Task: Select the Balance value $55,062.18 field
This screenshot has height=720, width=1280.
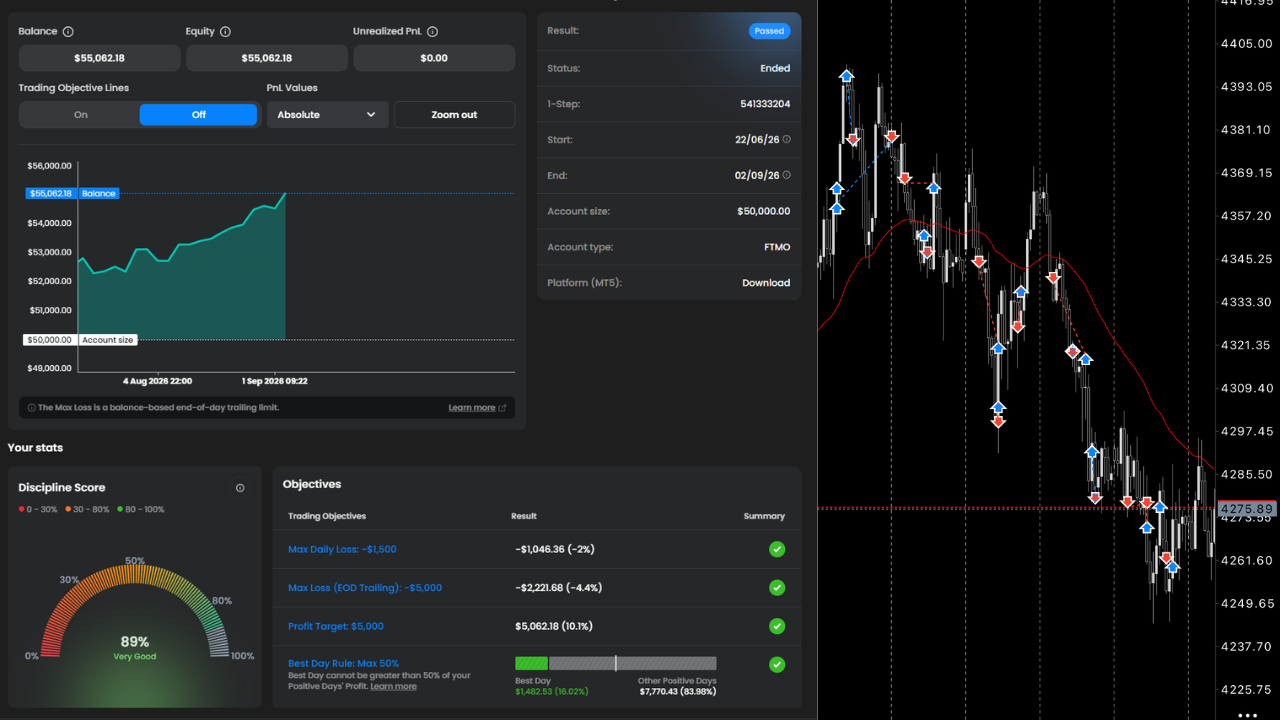Action: coord(99,58)
